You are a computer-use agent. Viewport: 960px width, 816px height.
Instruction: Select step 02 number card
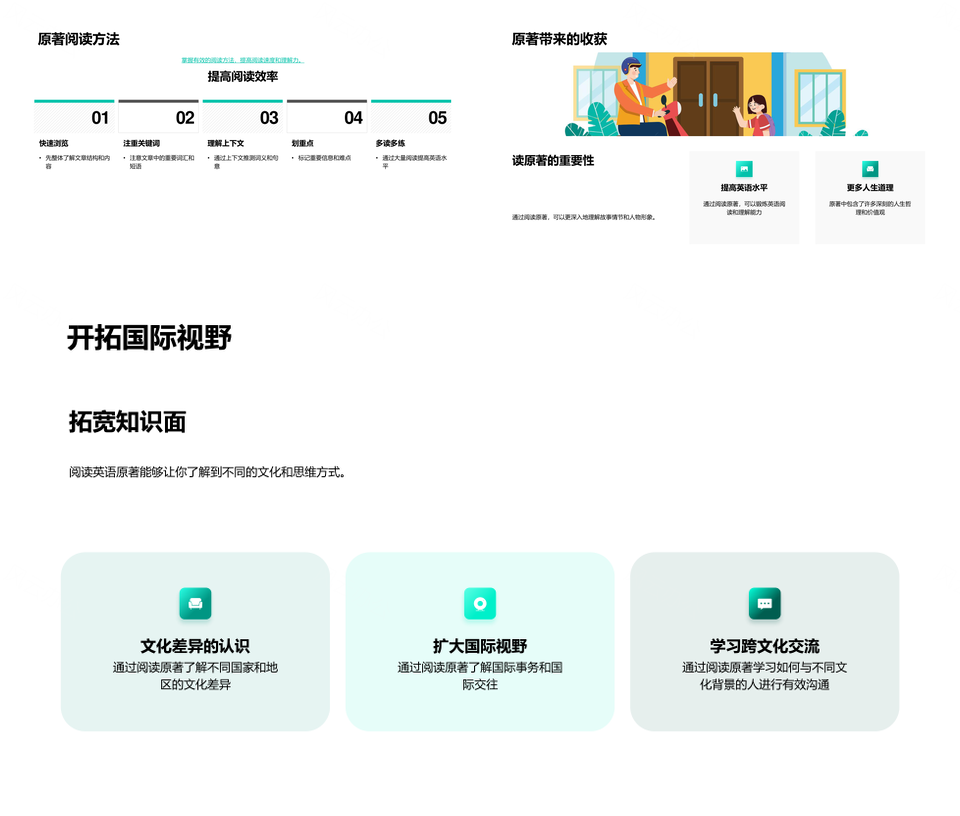click(x=159, y=117)
